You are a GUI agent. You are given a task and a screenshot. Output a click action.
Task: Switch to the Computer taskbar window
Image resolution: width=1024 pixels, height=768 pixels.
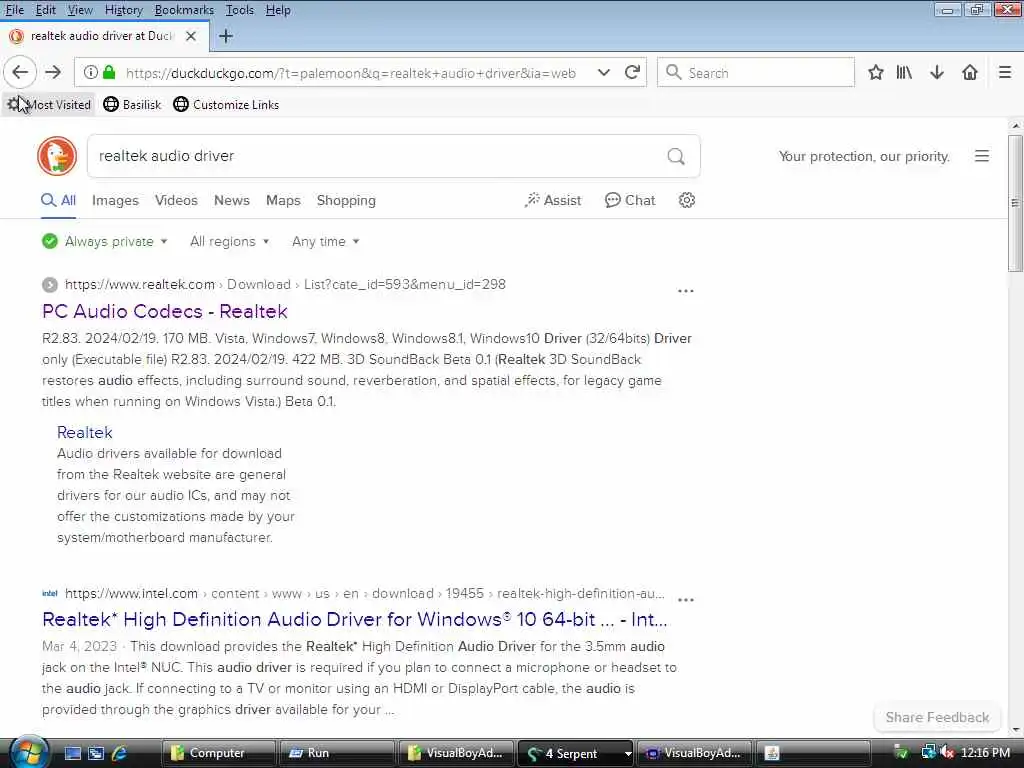tap(217, 754)
